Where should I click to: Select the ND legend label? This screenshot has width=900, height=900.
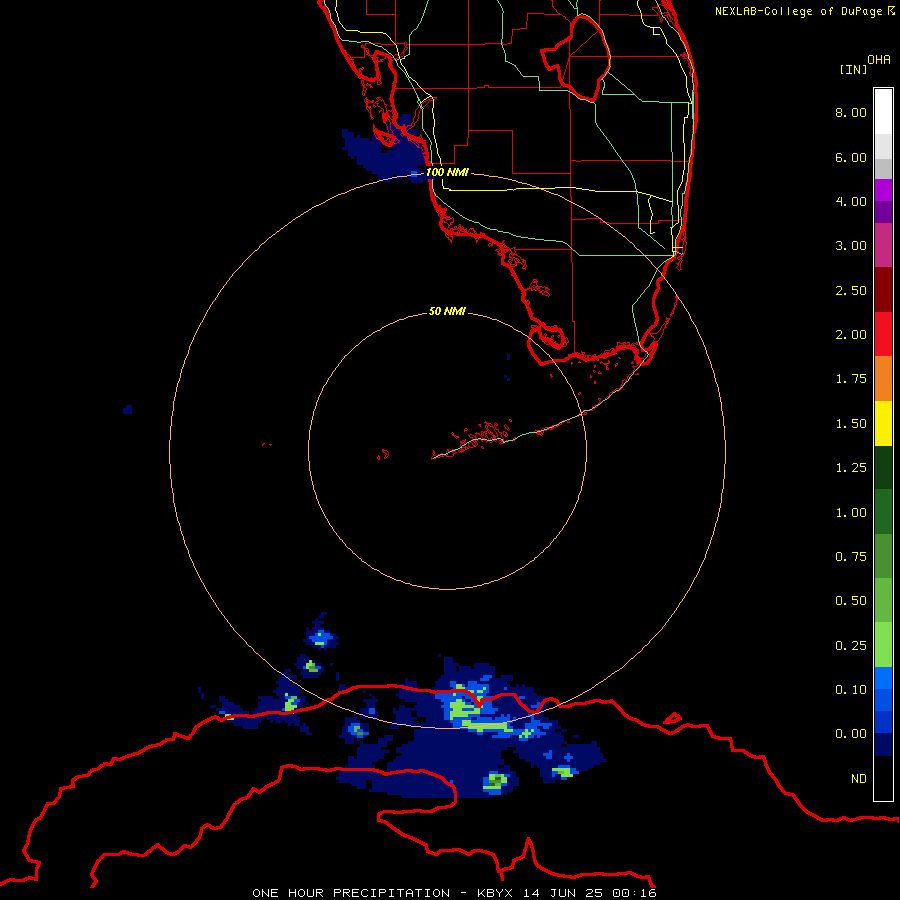[859, 779]
